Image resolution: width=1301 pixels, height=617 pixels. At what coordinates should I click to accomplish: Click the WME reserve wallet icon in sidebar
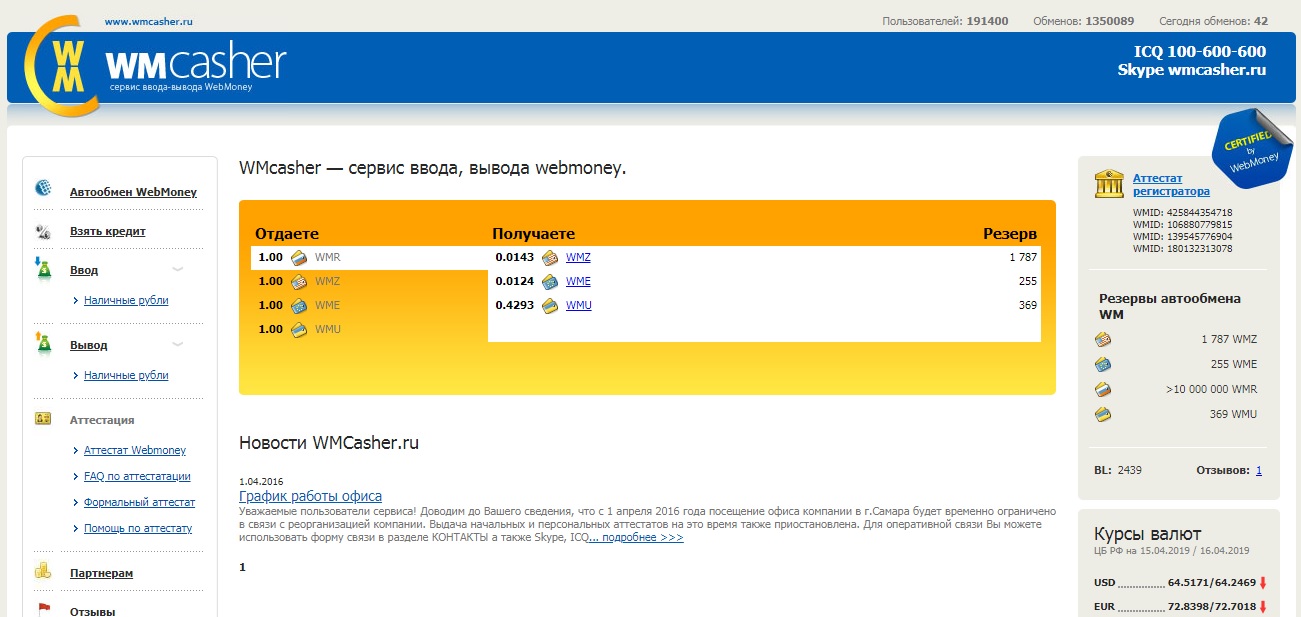tap(1103, 364)
